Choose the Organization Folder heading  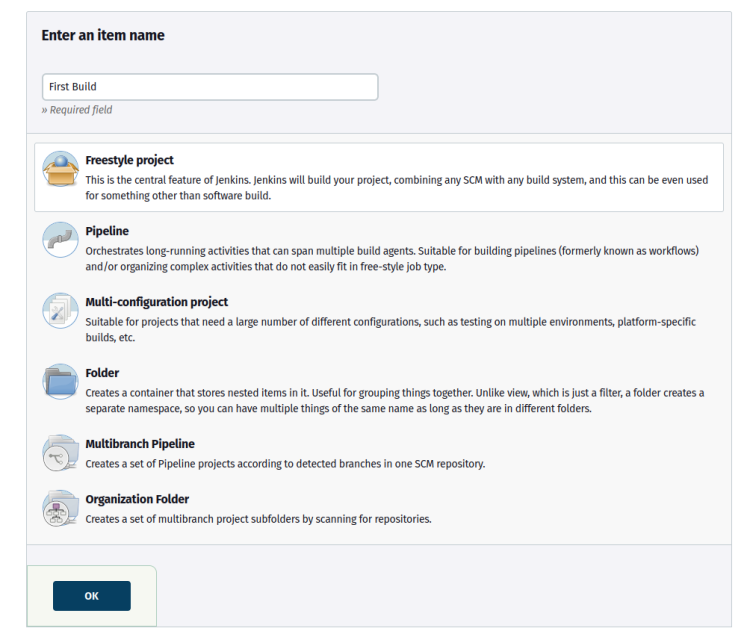pyautogui.click(x=137, y=499)
